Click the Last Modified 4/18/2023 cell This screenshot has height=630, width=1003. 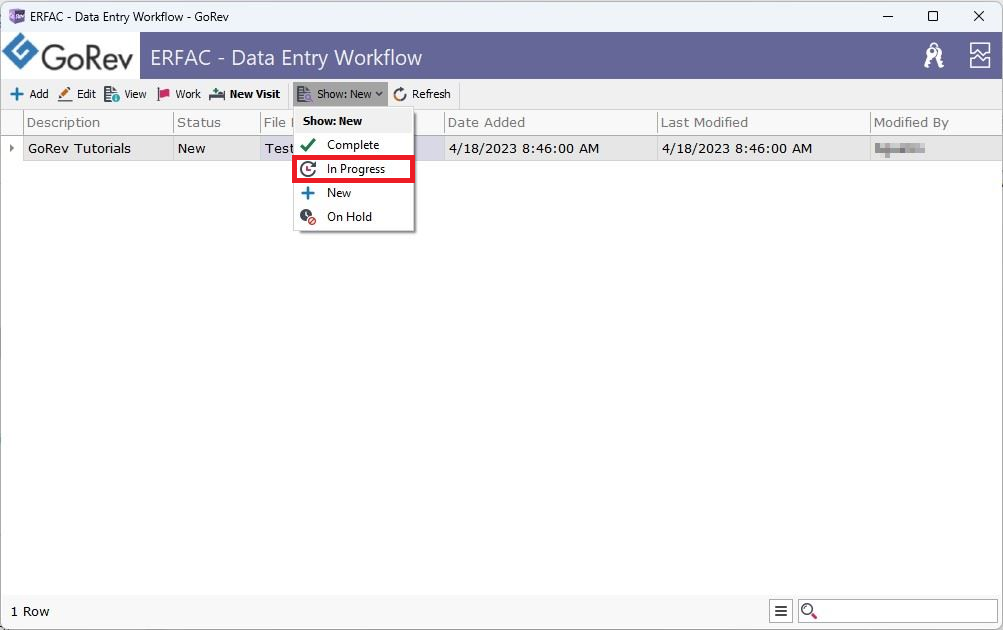[764, 148]
